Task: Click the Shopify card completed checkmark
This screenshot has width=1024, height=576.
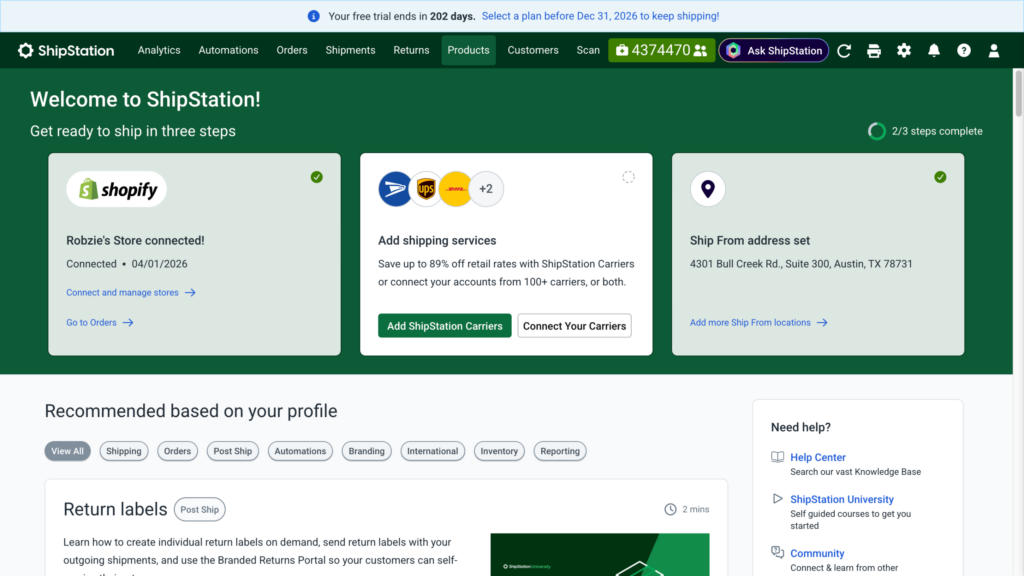Action: [x=317, y=177]
